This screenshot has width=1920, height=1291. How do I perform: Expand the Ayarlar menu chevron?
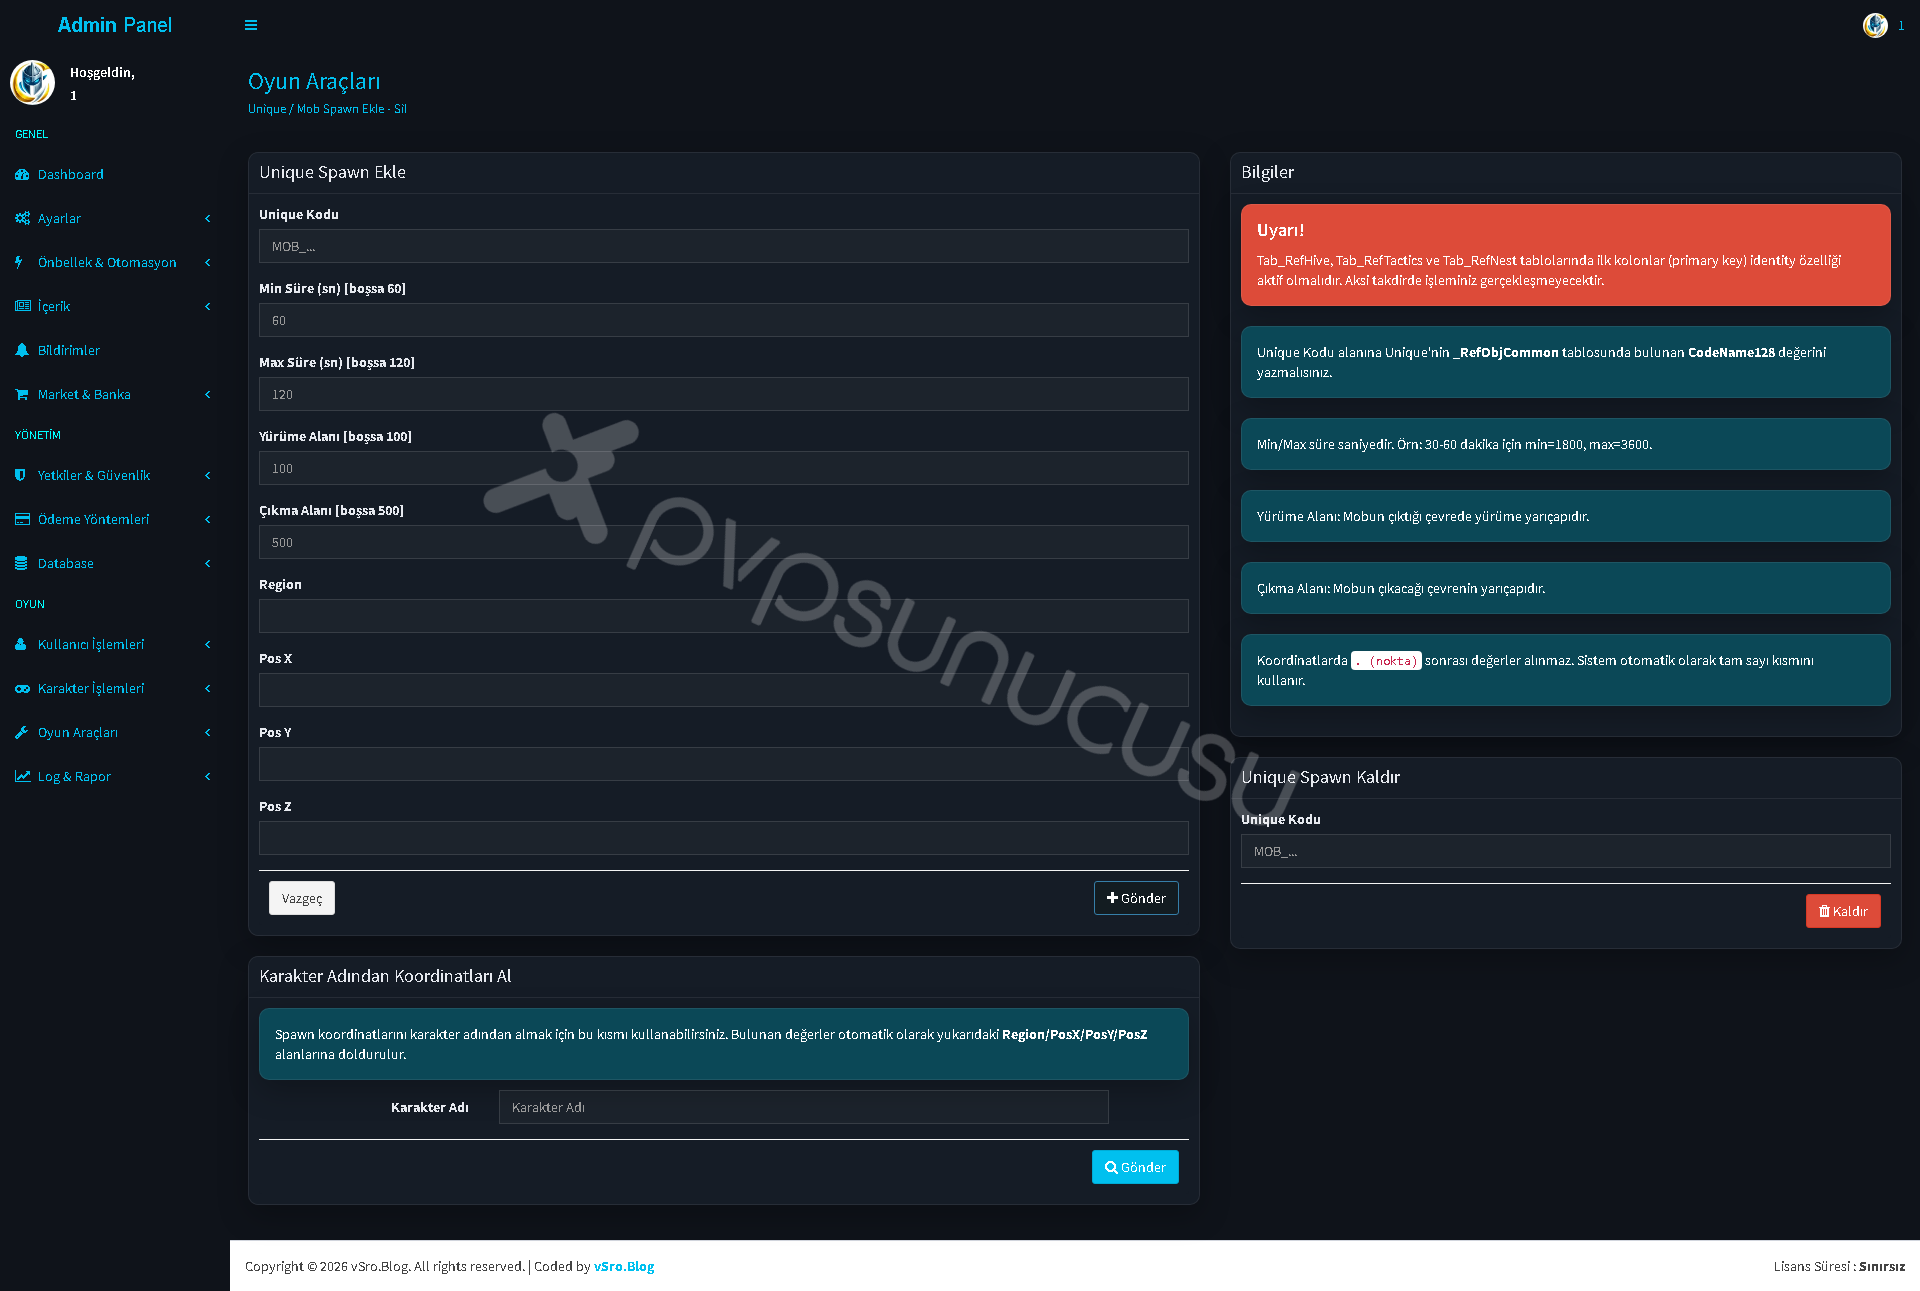point(208,218)
